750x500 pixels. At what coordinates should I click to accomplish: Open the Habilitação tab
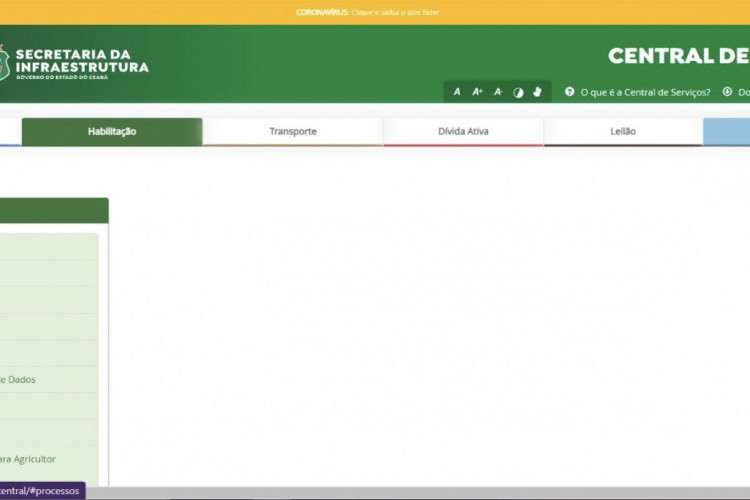pos(112,131)
